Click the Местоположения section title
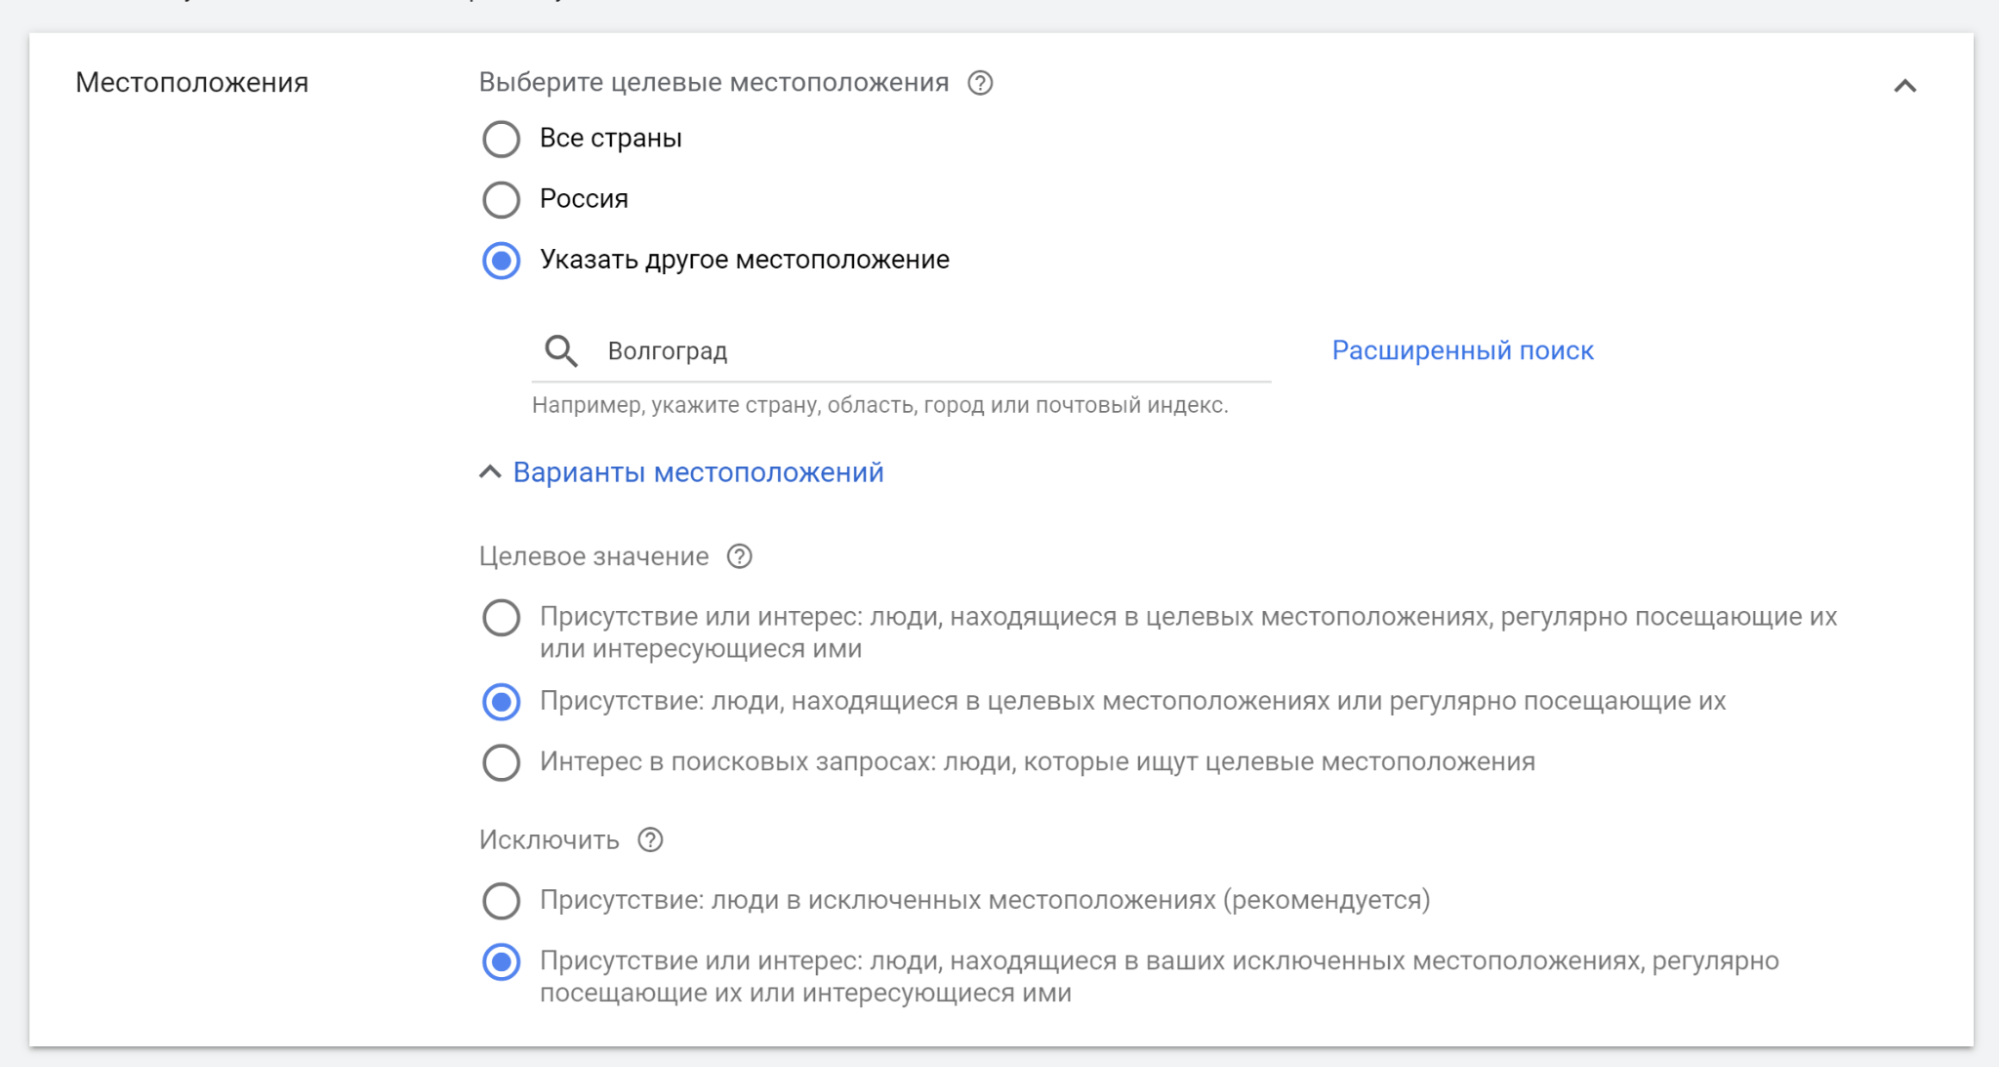 click(192, 82)
